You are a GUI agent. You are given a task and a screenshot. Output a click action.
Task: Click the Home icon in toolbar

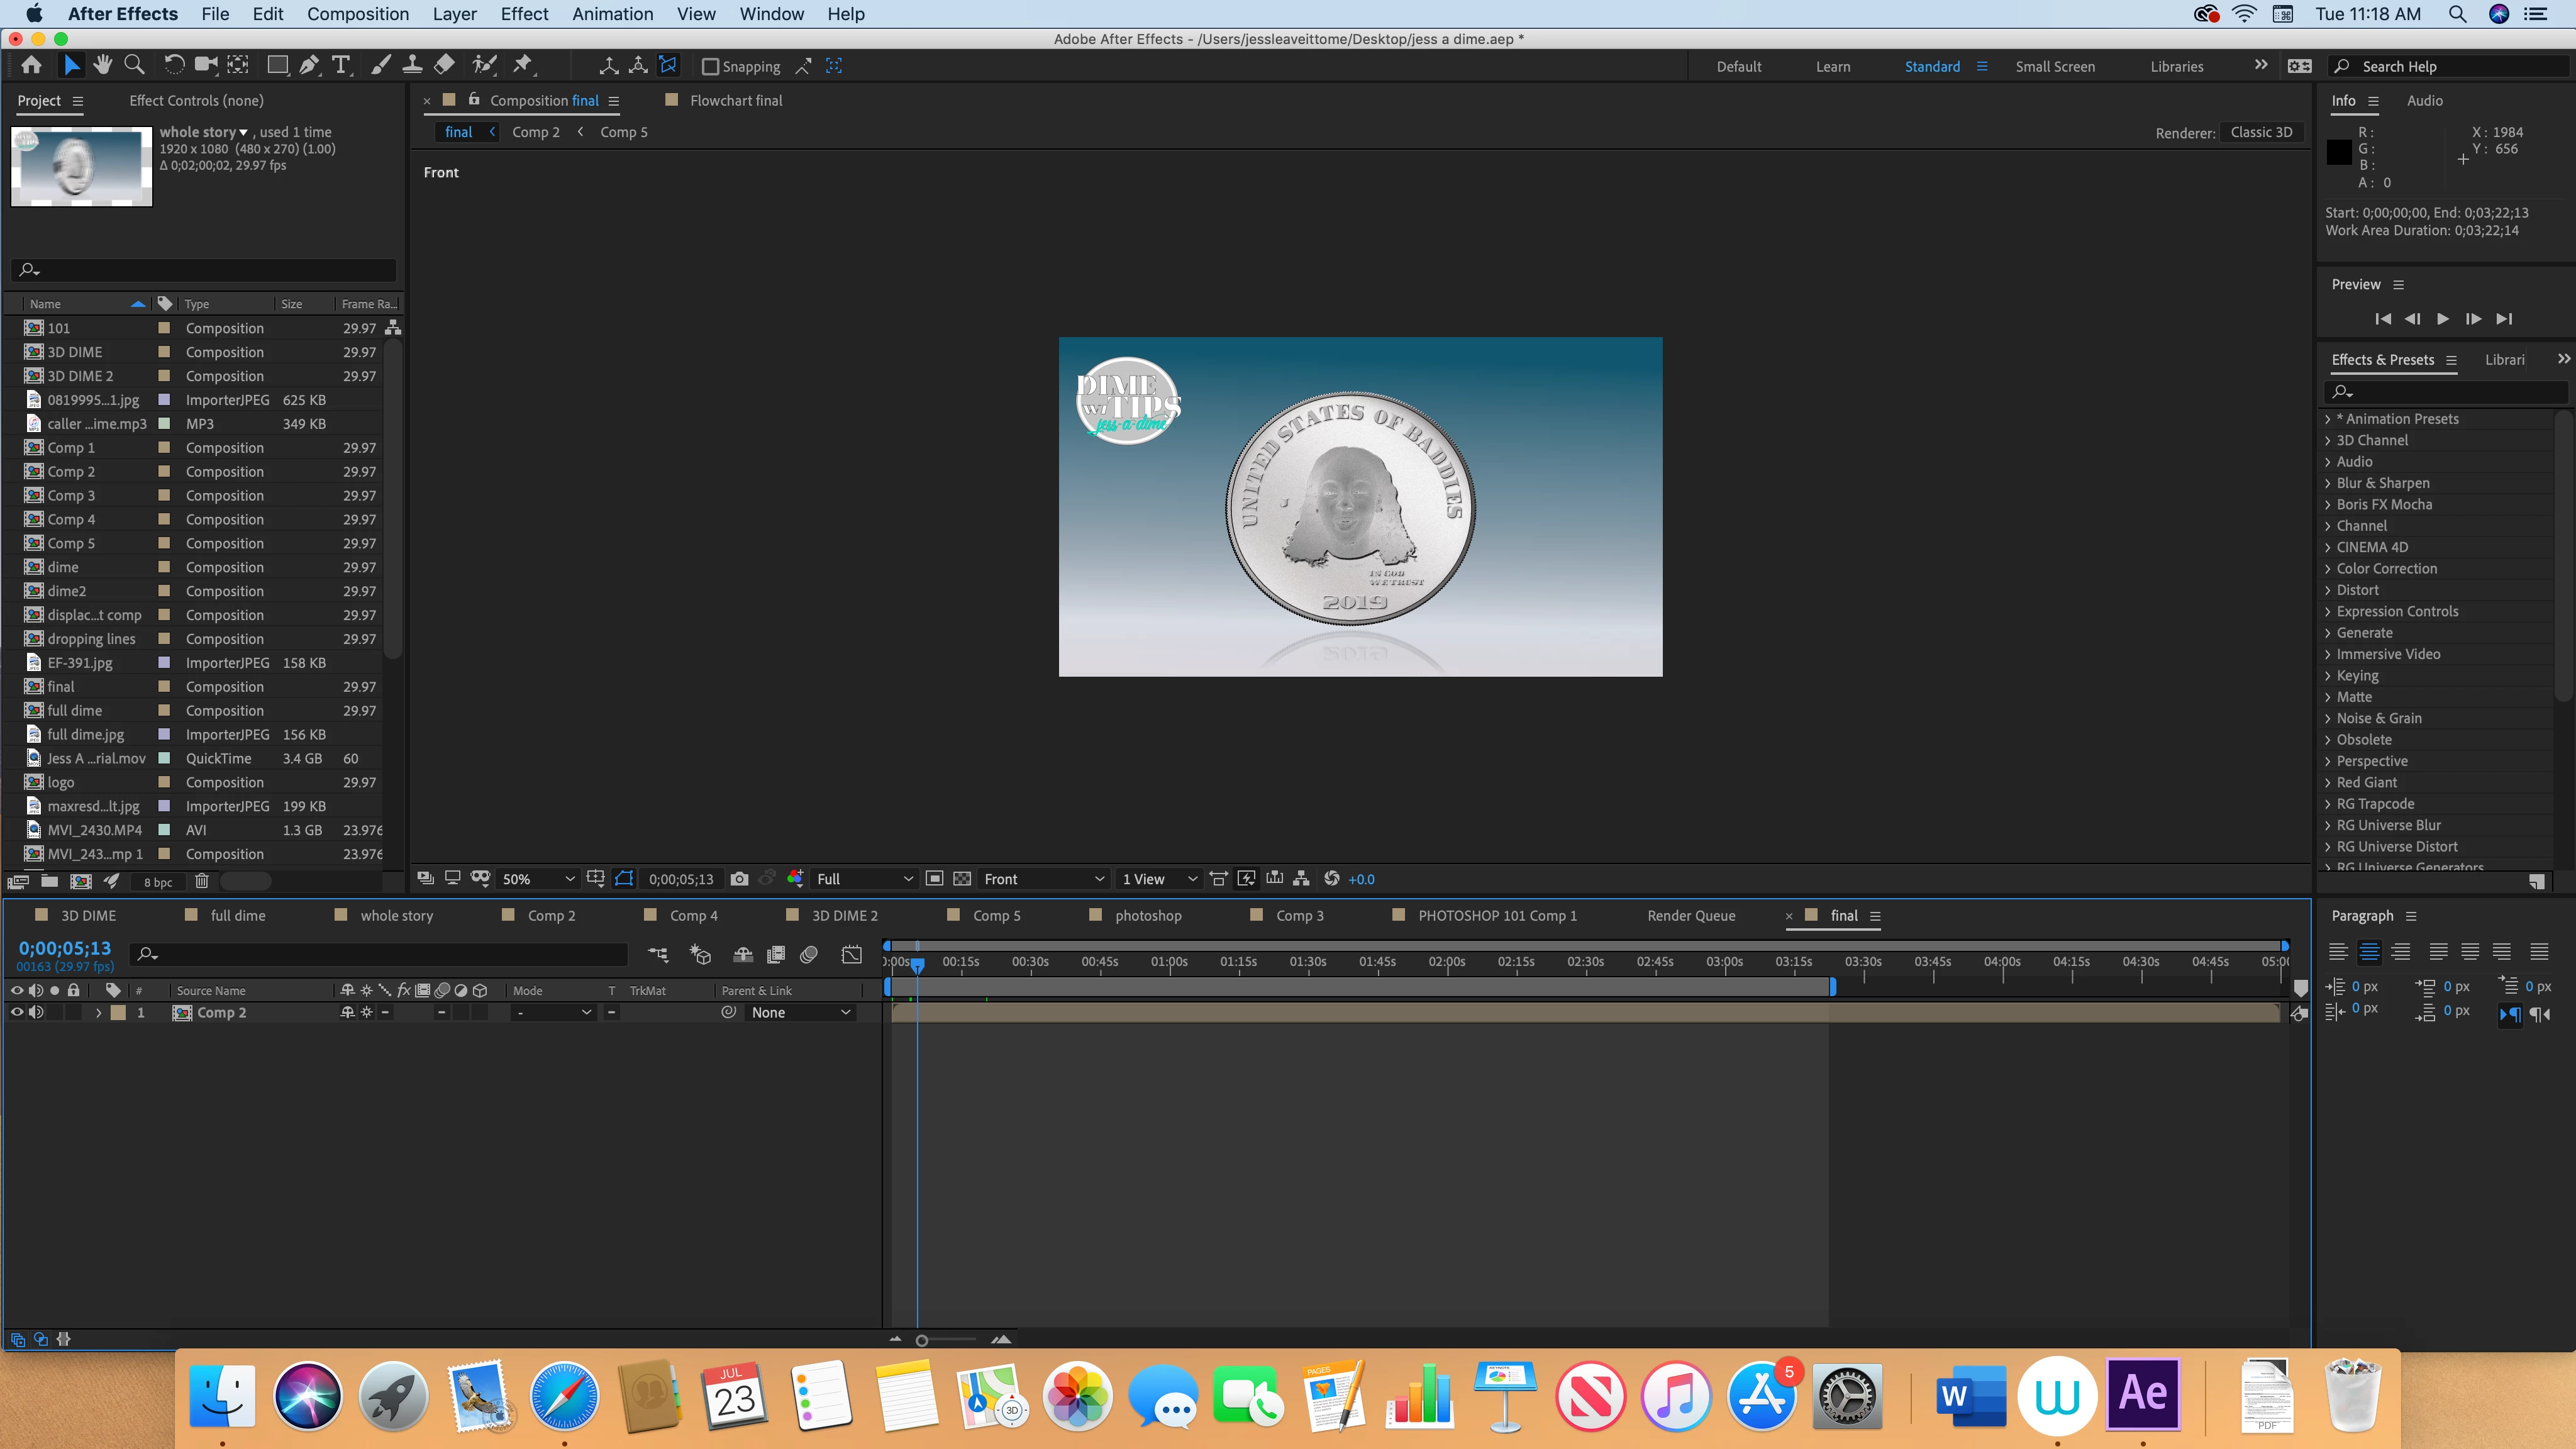tap(31, 66)
